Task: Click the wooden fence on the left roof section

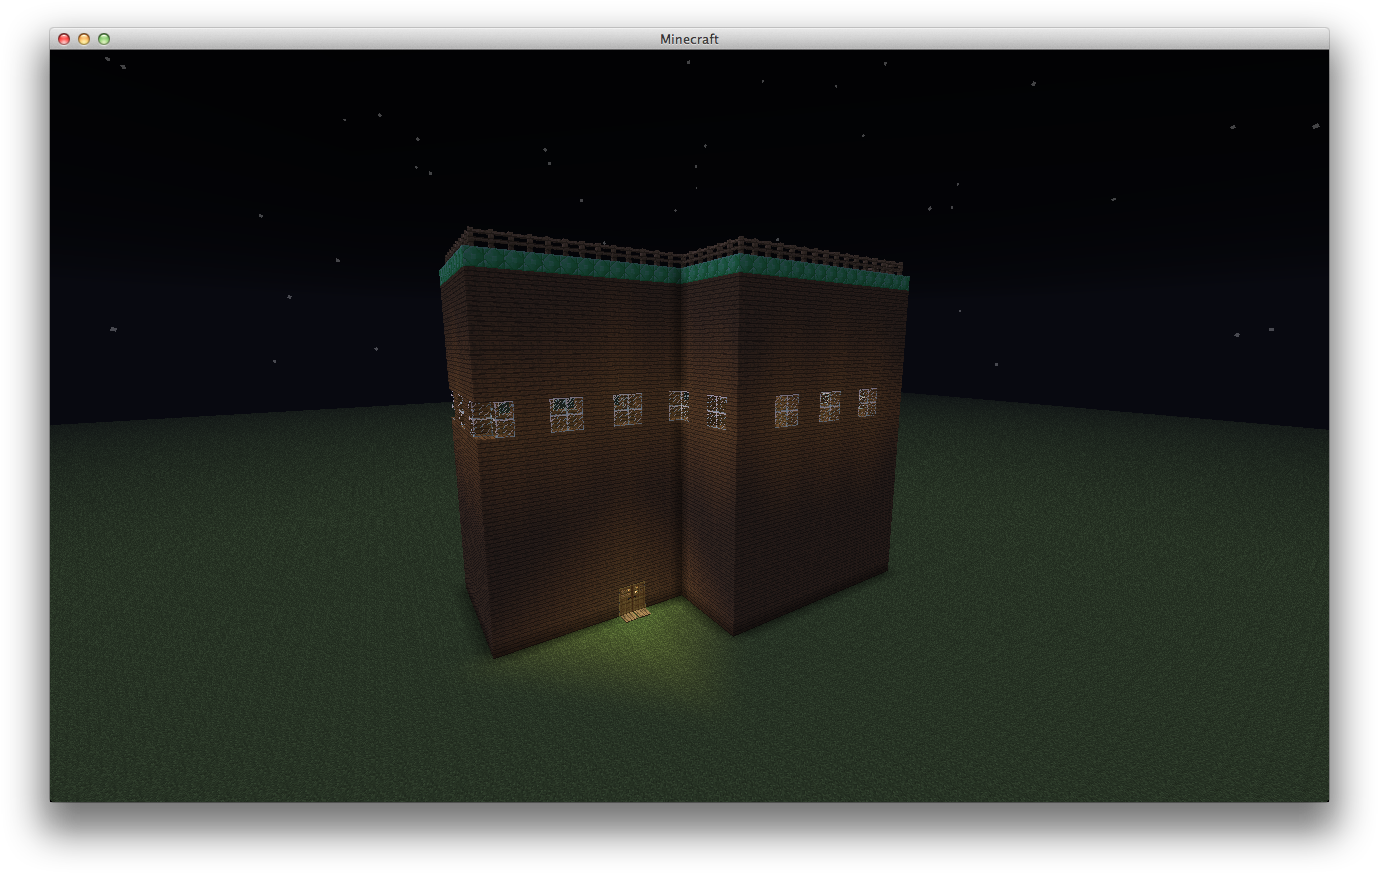Action: (560, 245)
